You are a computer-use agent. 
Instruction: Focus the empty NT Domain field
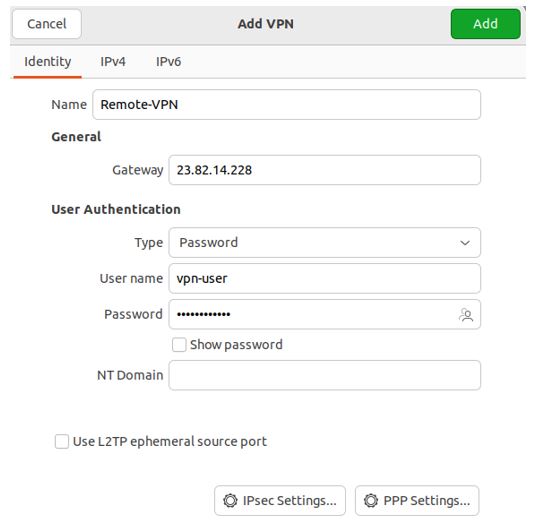tap(324, 375)
